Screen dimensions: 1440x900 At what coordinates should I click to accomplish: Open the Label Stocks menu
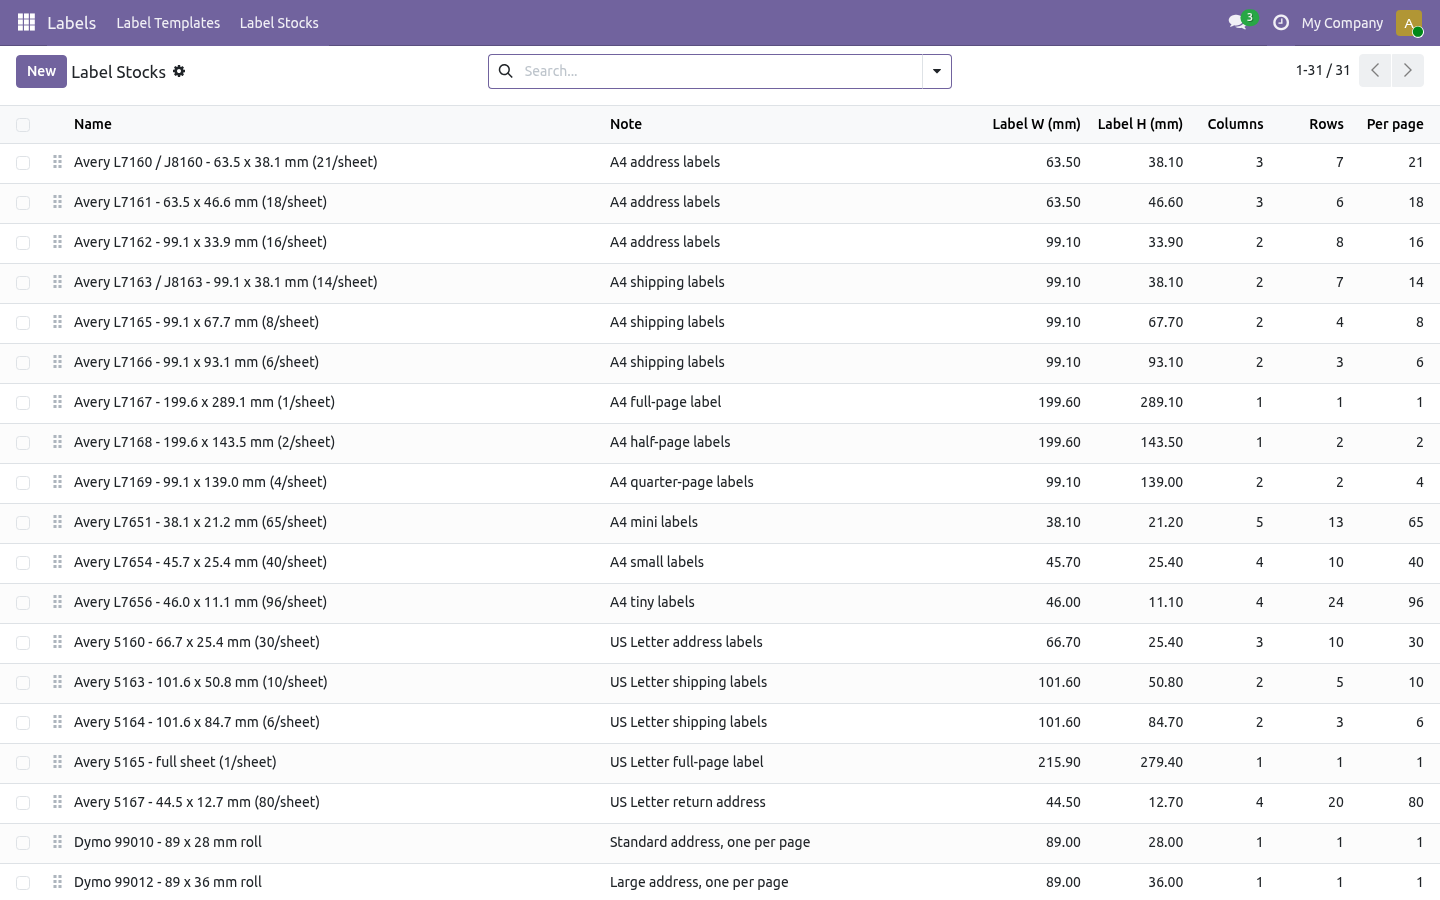point(279,23)
